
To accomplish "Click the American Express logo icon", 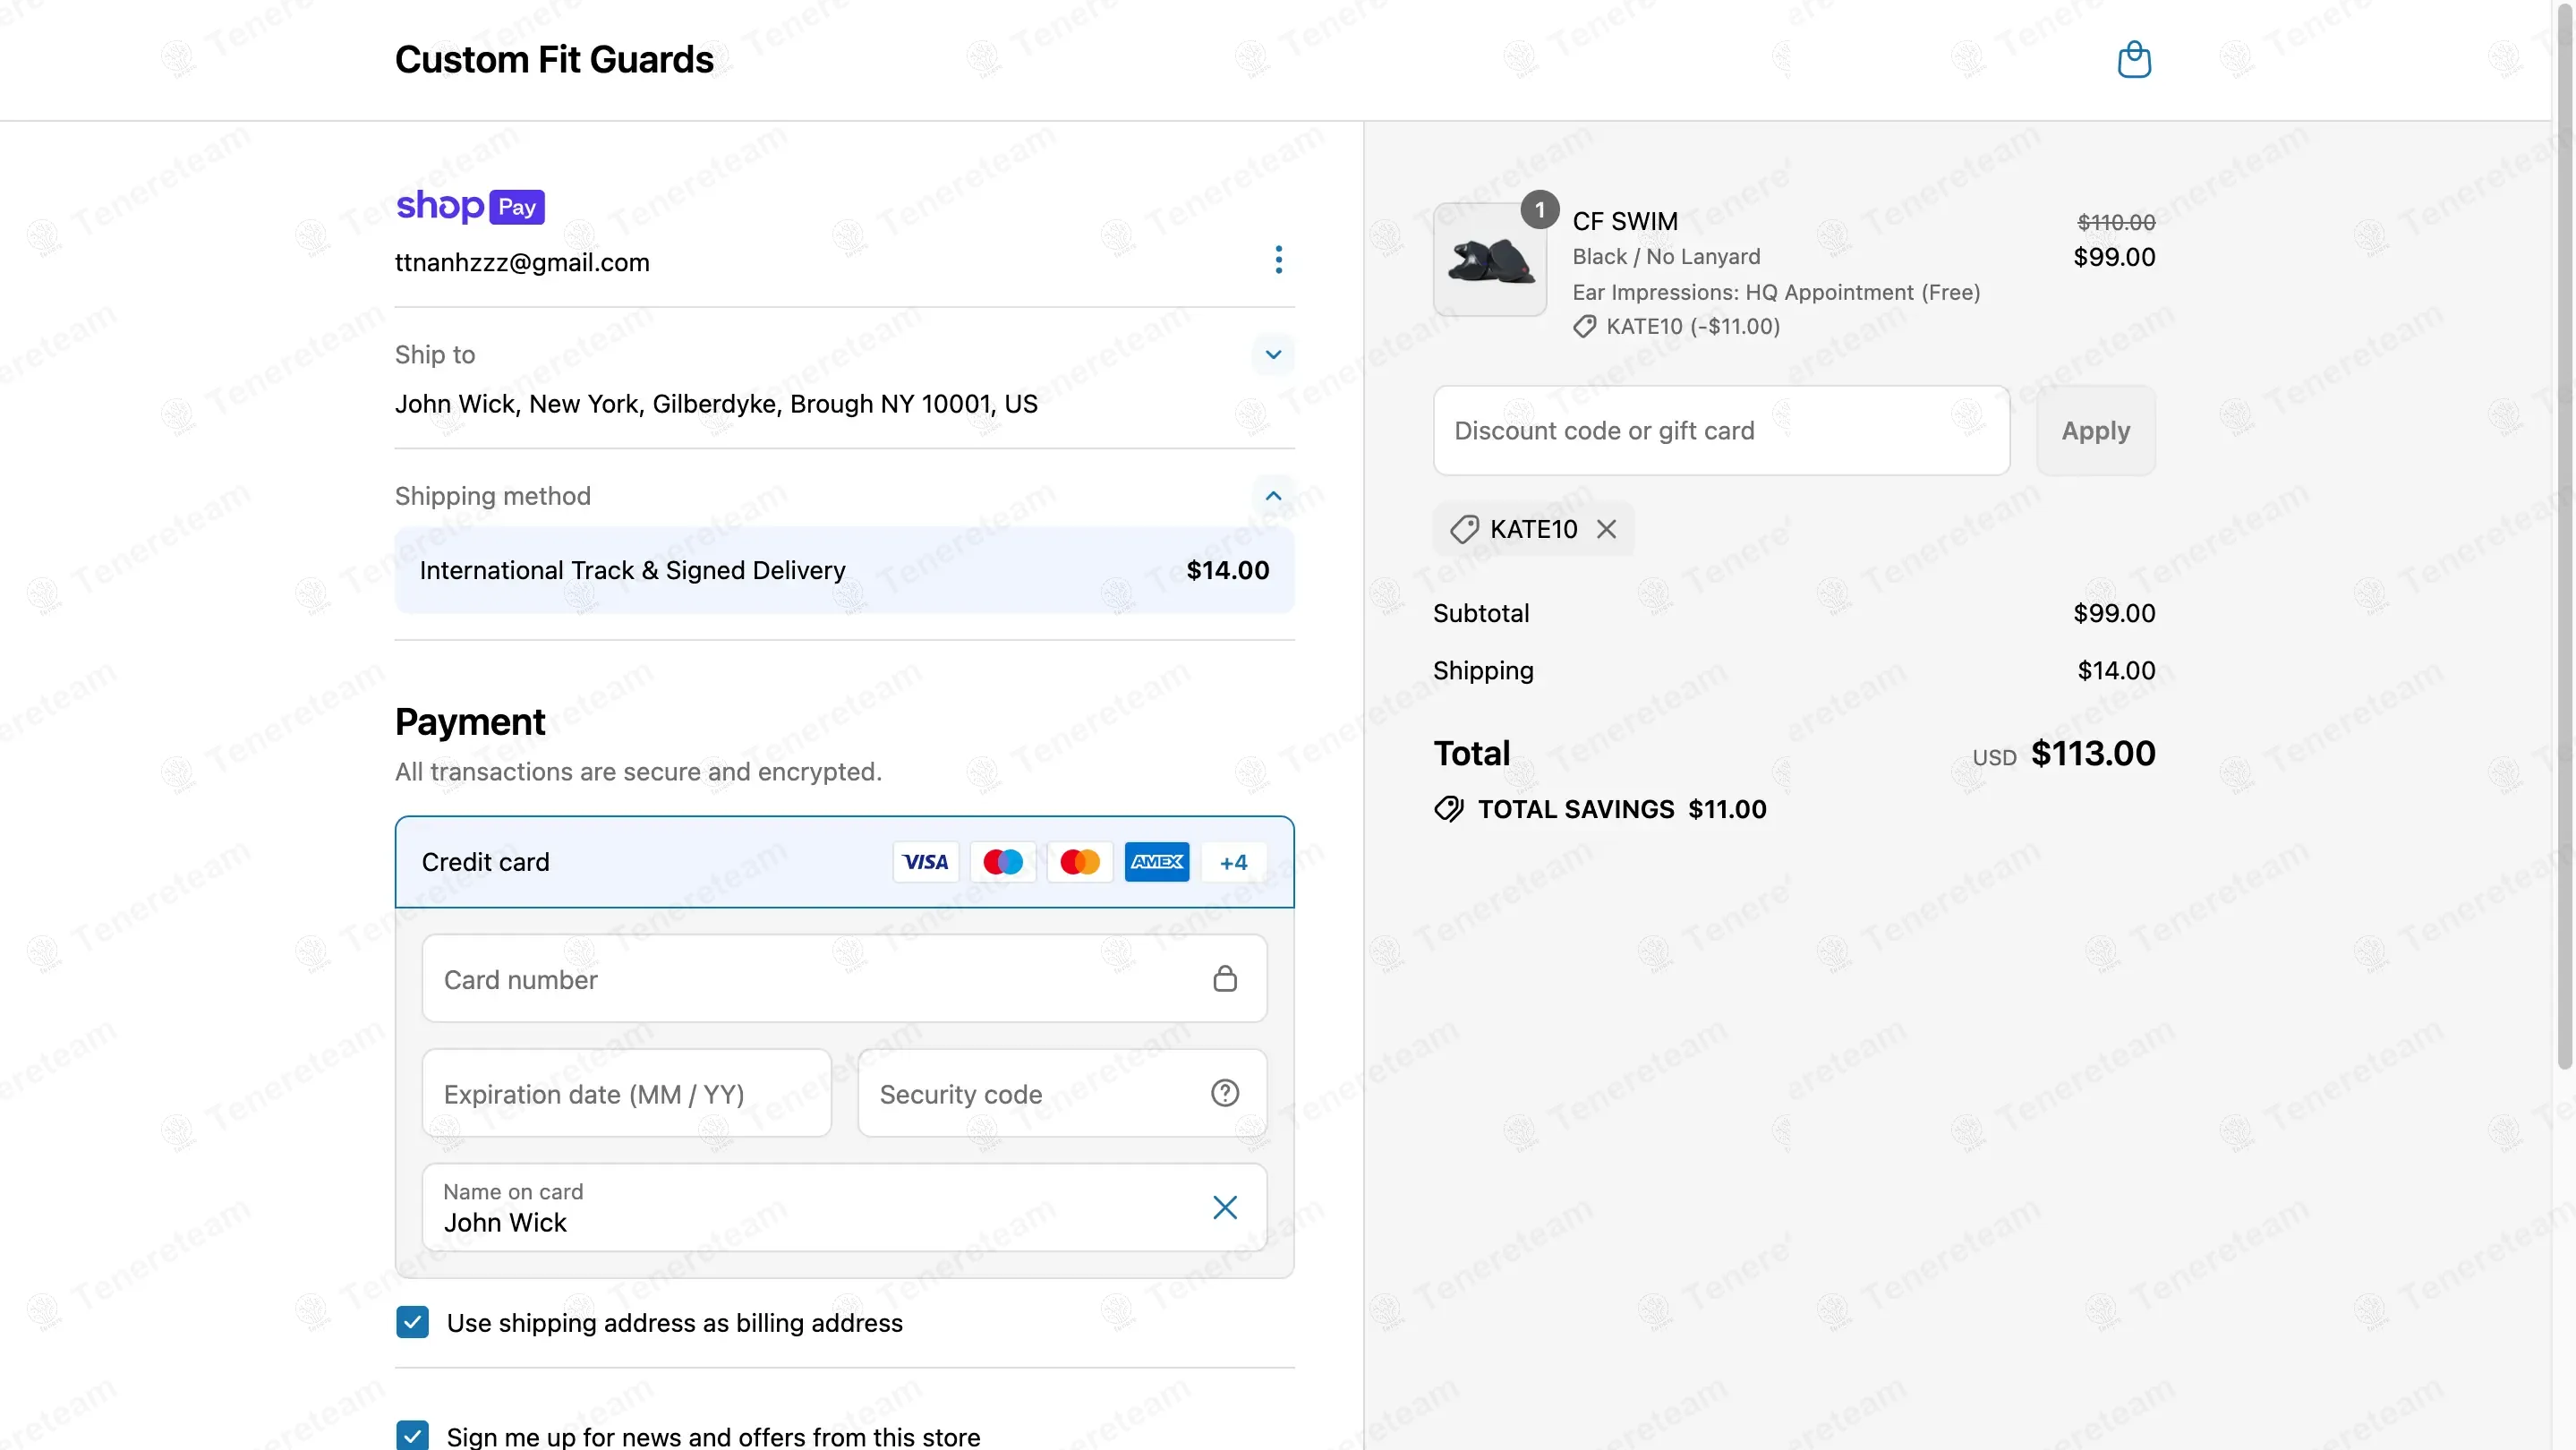I will [1156, 862].
